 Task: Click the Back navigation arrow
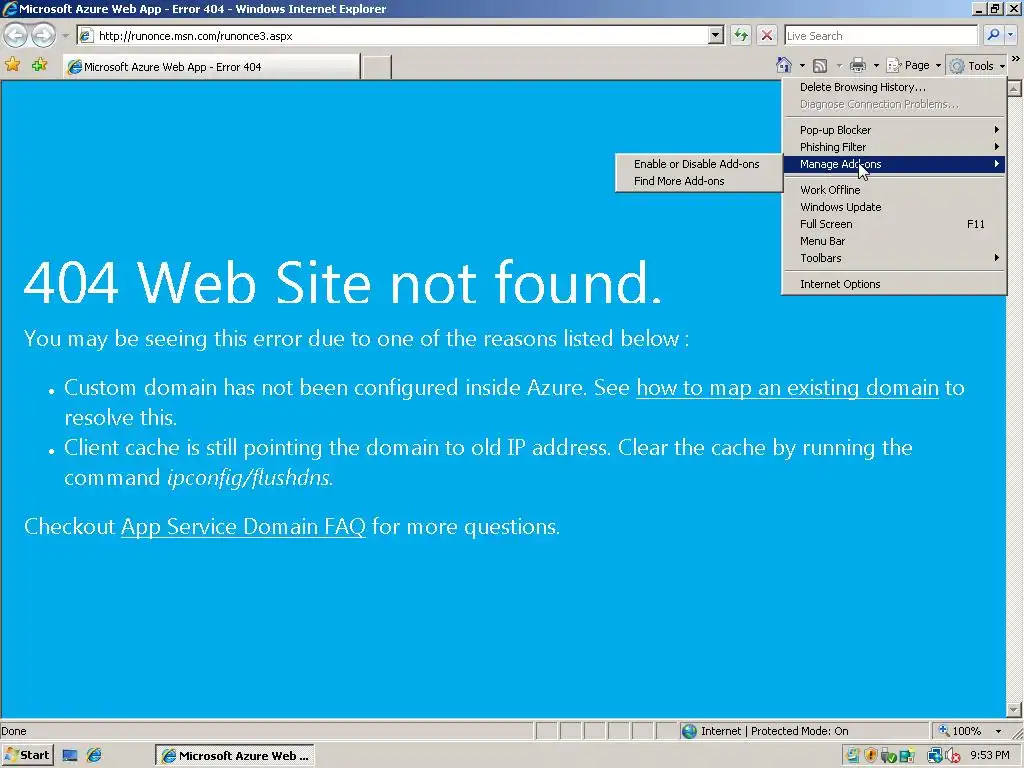(16, 35)
